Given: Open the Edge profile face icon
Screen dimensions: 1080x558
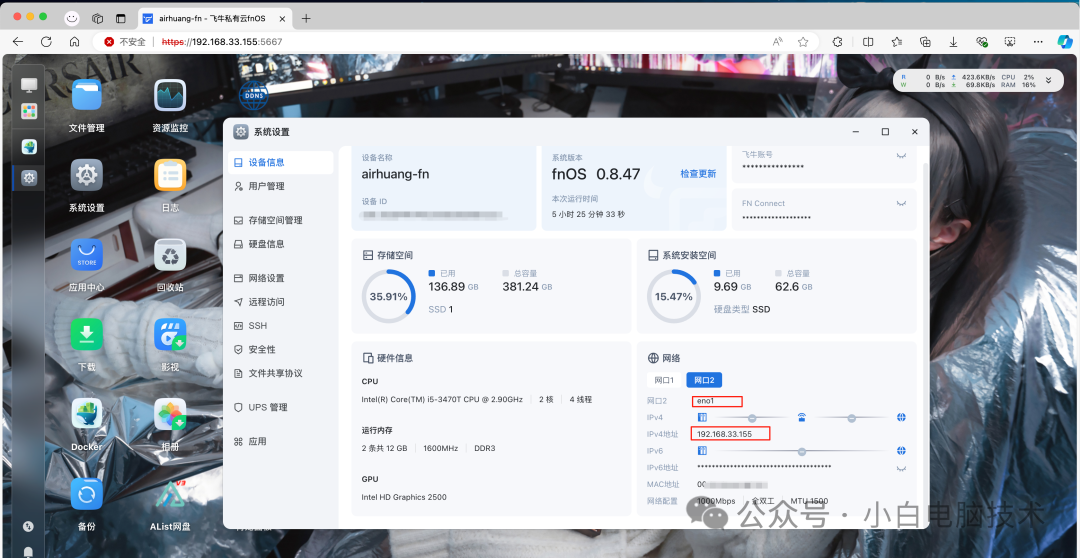Looking at the screenshot, I should [72, 19].
